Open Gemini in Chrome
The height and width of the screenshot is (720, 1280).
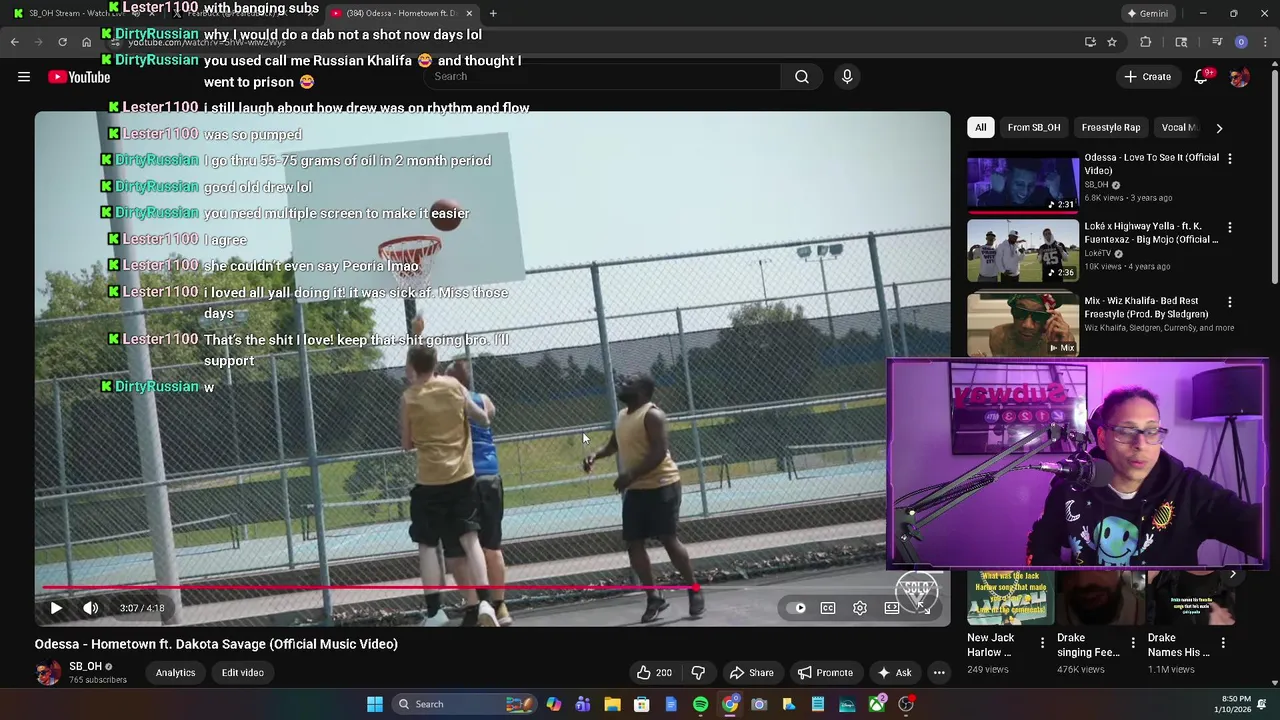(x=1147, y=13)
